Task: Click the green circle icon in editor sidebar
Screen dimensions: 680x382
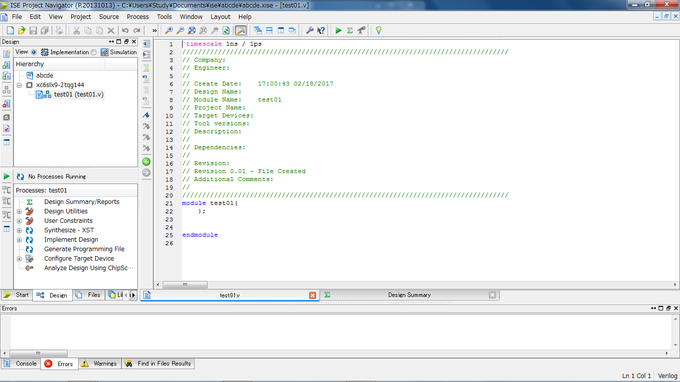Action: (147, 162)
